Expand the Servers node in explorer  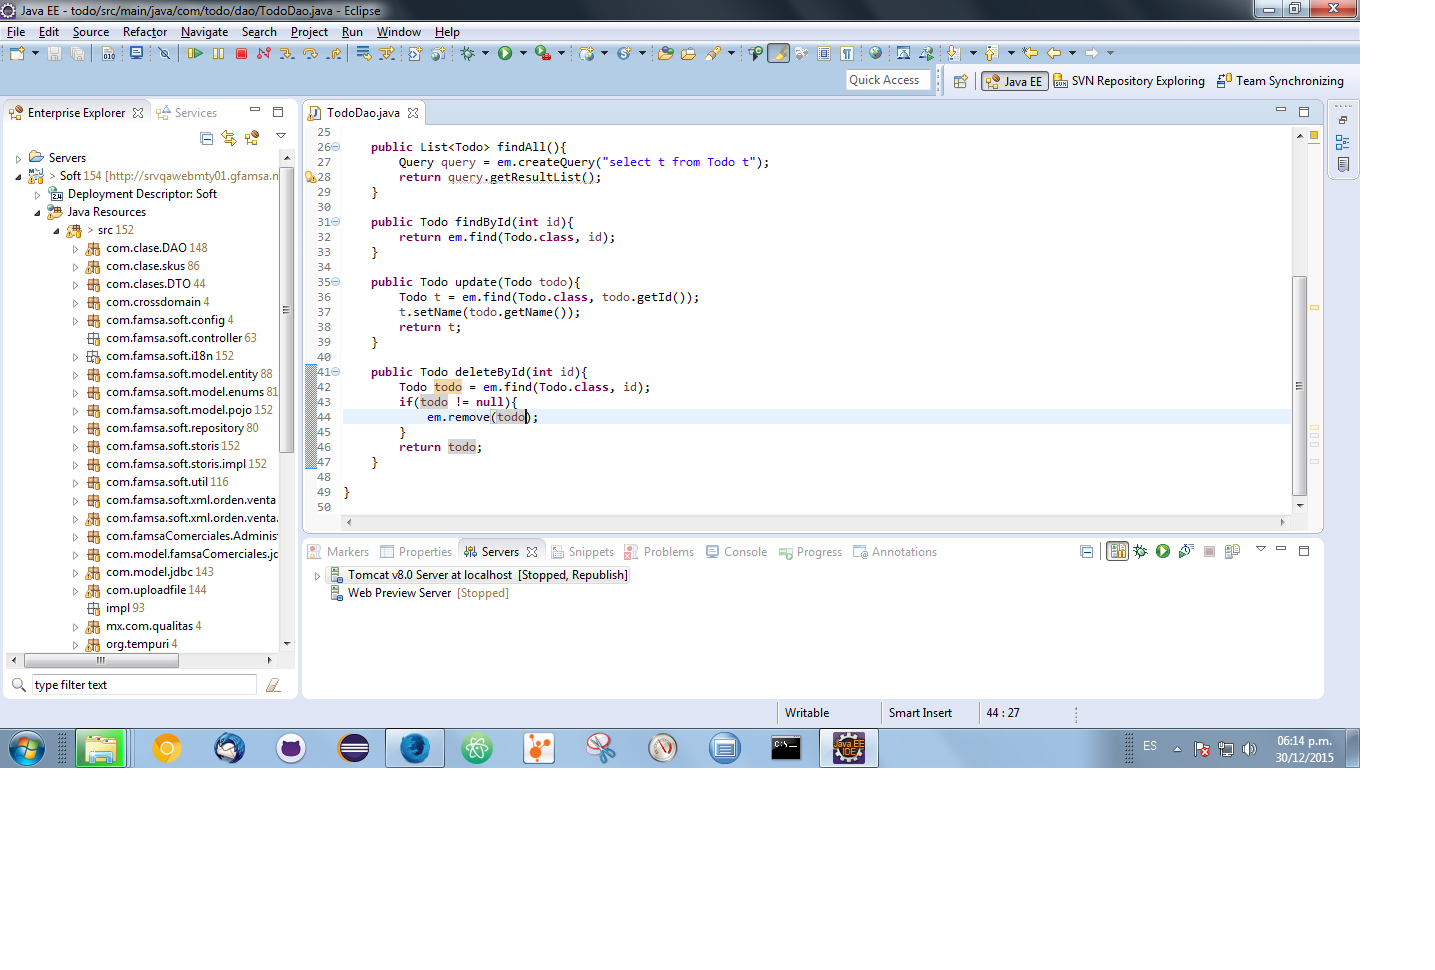click(x=18, y=158)
